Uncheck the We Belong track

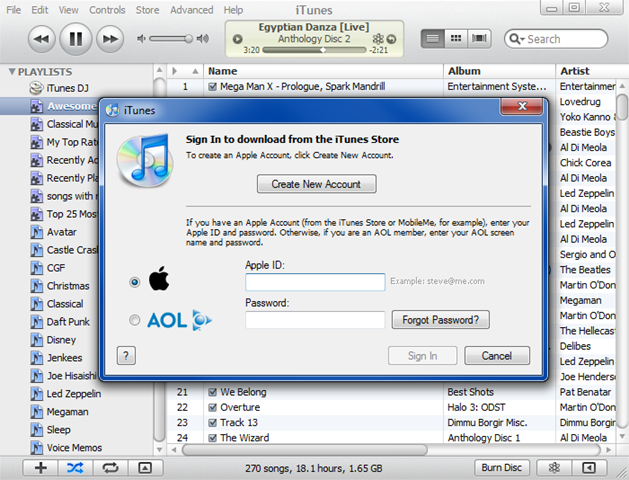click(213, 392)
